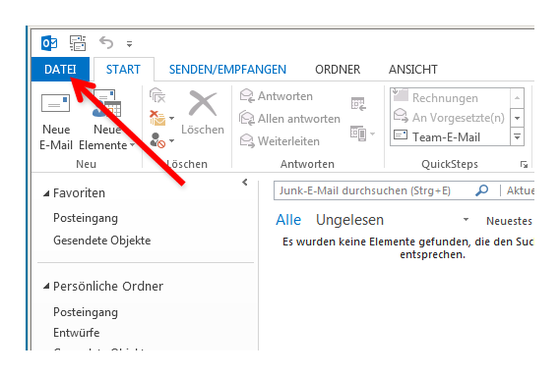Collapse the folder pane chevron

pyautogui.click(x=245, y=182)
